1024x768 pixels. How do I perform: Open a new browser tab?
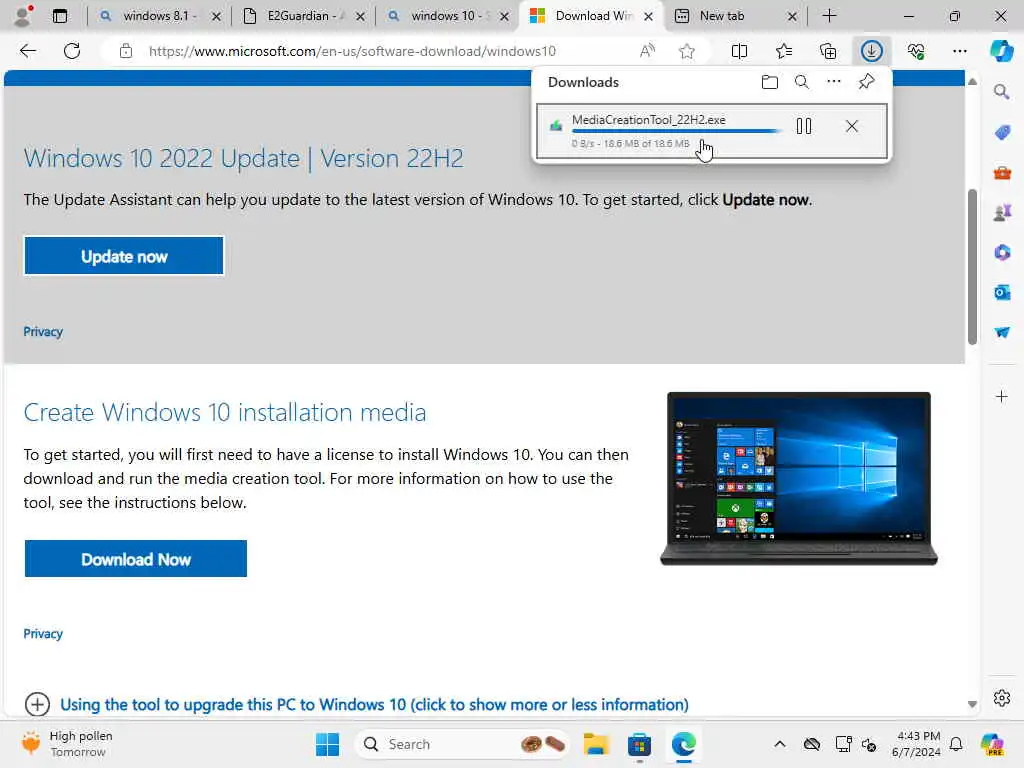(829, 16)
